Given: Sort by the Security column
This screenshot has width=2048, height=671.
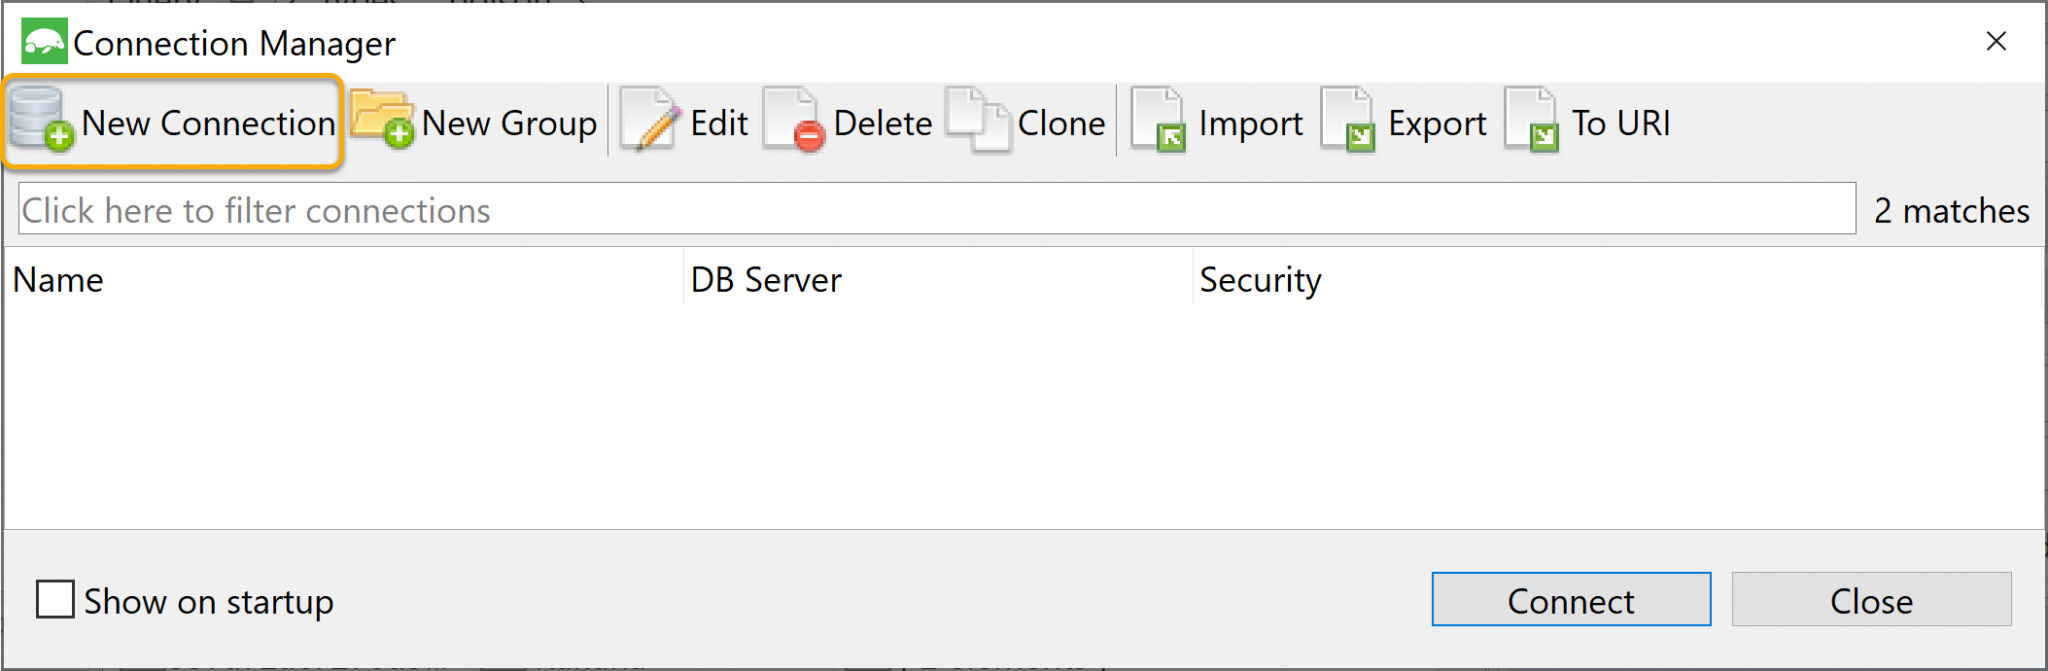Looking at the screenshot, I should [x=1260, y=280].
